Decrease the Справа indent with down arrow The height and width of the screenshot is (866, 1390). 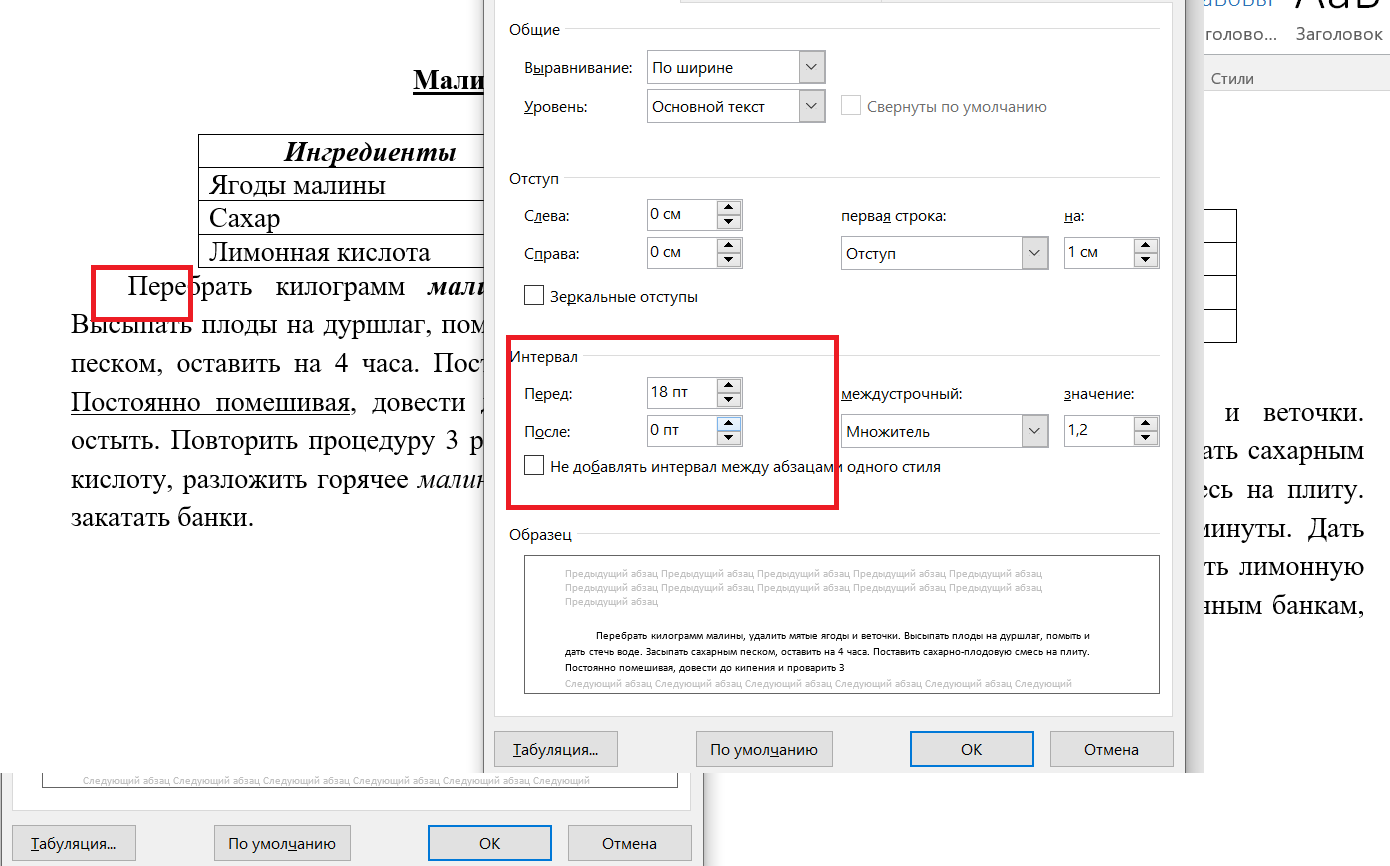[729, 260]
